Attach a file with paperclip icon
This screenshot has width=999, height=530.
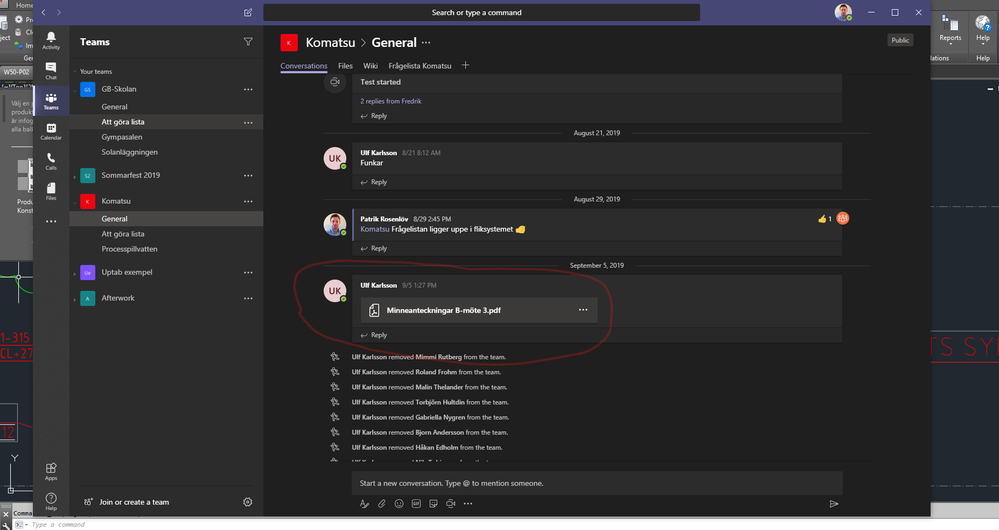click(382, 503)
